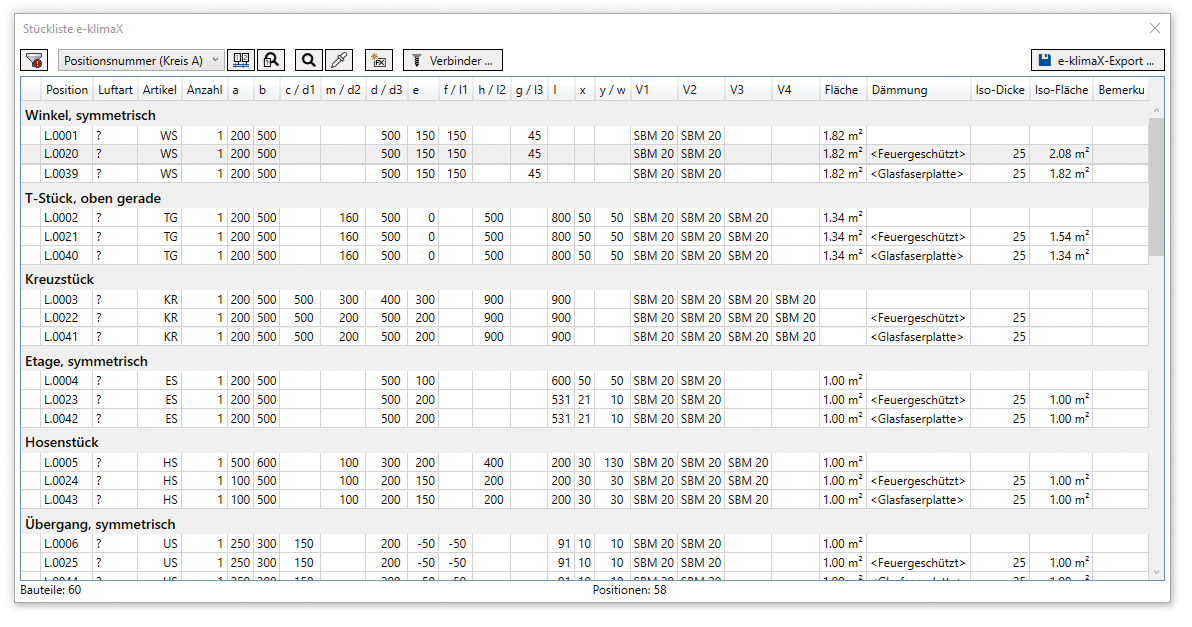
Task: Click the renumber positions icon
Action: 241,61
